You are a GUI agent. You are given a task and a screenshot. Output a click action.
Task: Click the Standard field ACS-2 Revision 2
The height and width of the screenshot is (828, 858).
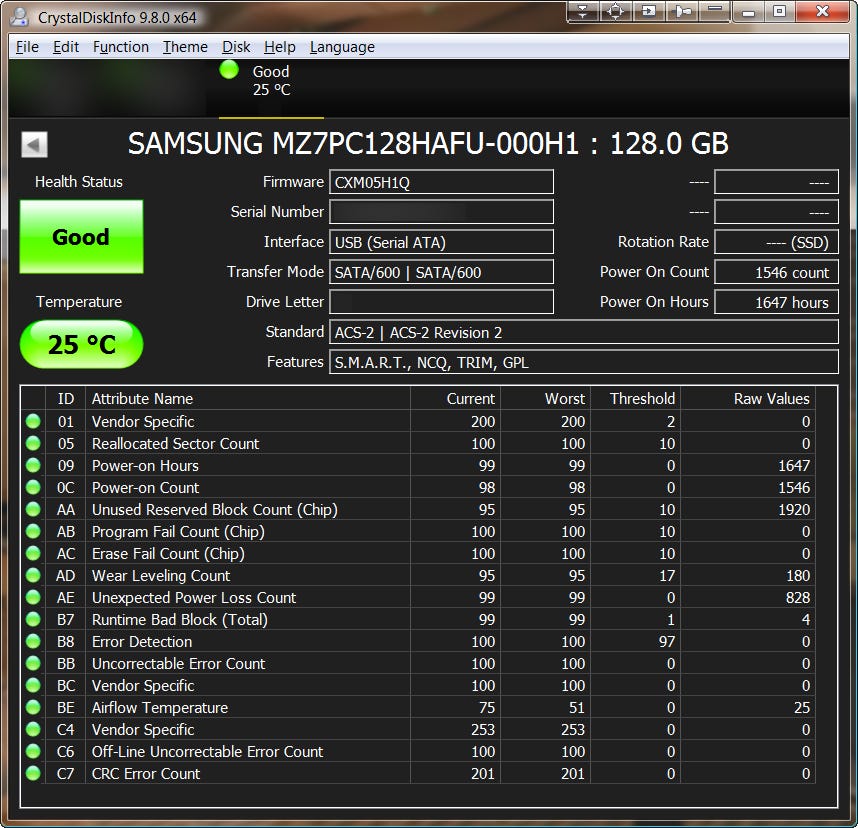pos(583,332)
